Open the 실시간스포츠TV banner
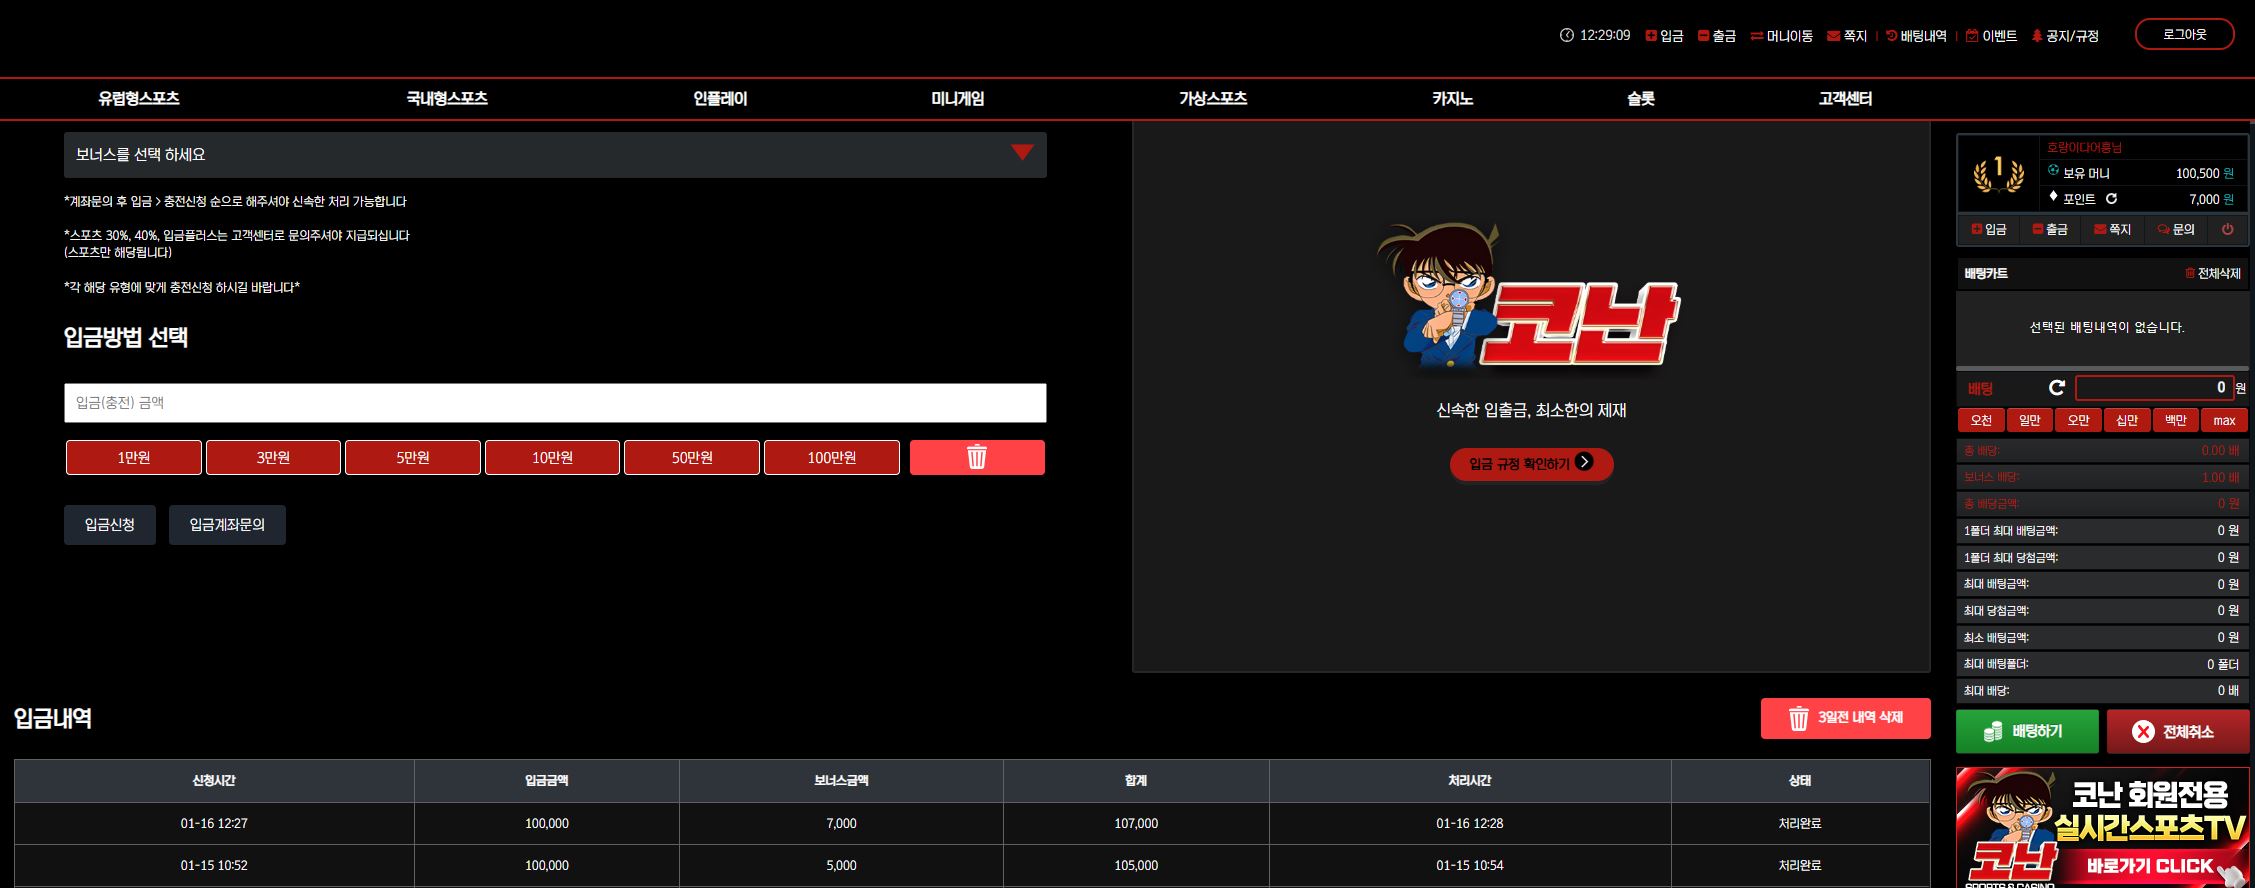The width and height of the screenshot is (2255, 888). coord(2103,826)
